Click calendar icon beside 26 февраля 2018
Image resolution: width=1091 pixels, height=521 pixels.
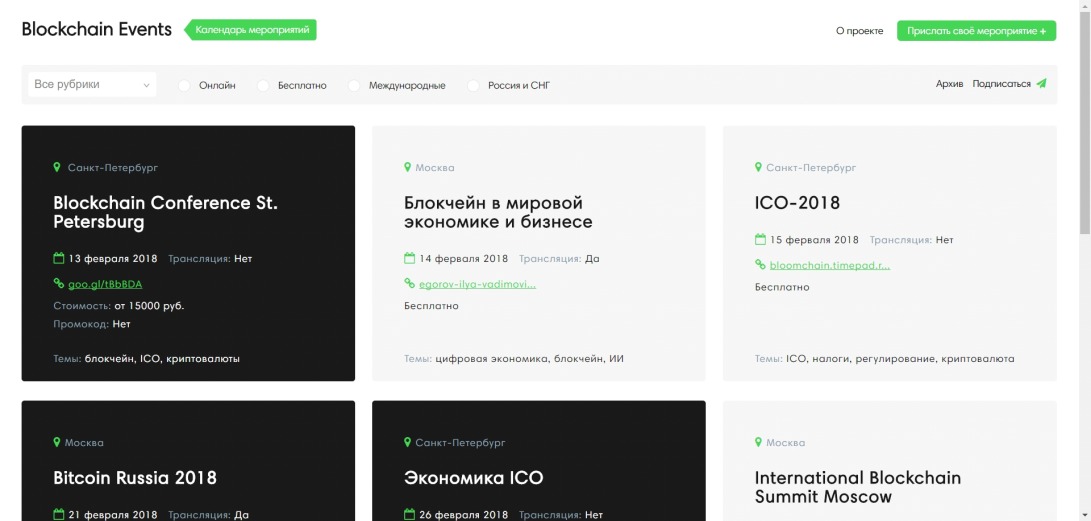pyautogui.click(x=409, y=515)
